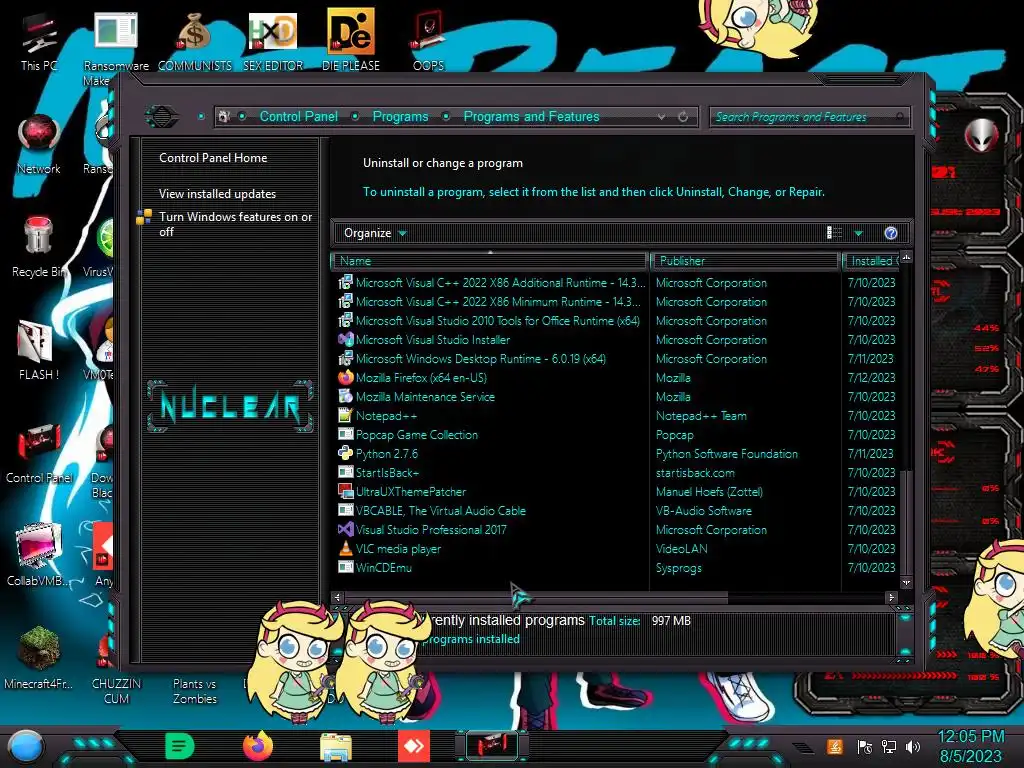Open the HxD hex editor desktop icon
Screen dimensions: 1024x768
(x=273, y=42)
